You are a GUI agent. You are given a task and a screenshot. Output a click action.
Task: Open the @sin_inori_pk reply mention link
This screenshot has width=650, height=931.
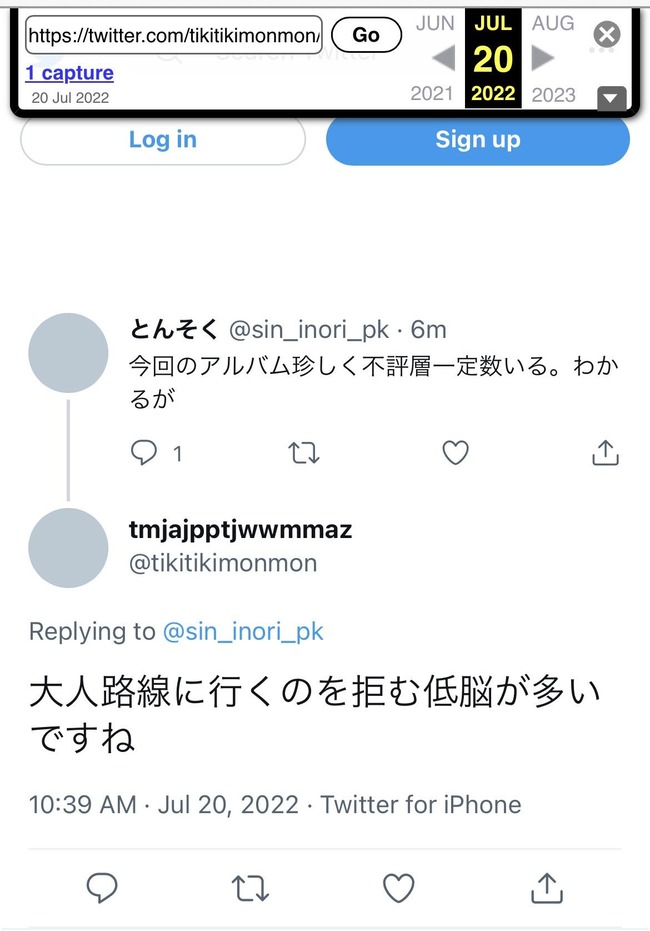click(x=243, y=632)
